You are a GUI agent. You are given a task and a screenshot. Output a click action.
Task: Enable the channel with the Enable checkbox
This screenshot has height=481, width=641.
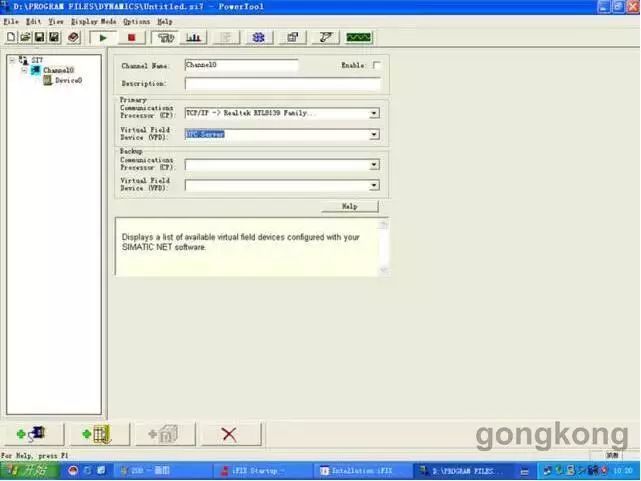click(377, 65)
